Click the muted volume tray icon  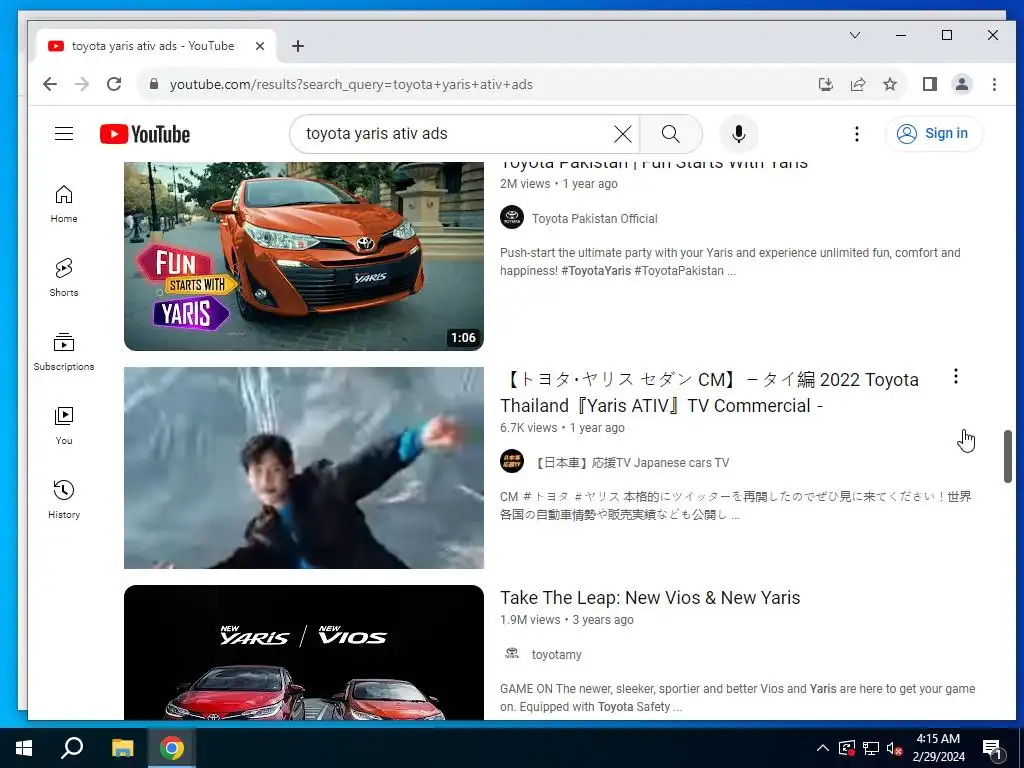tap(894, 748)
